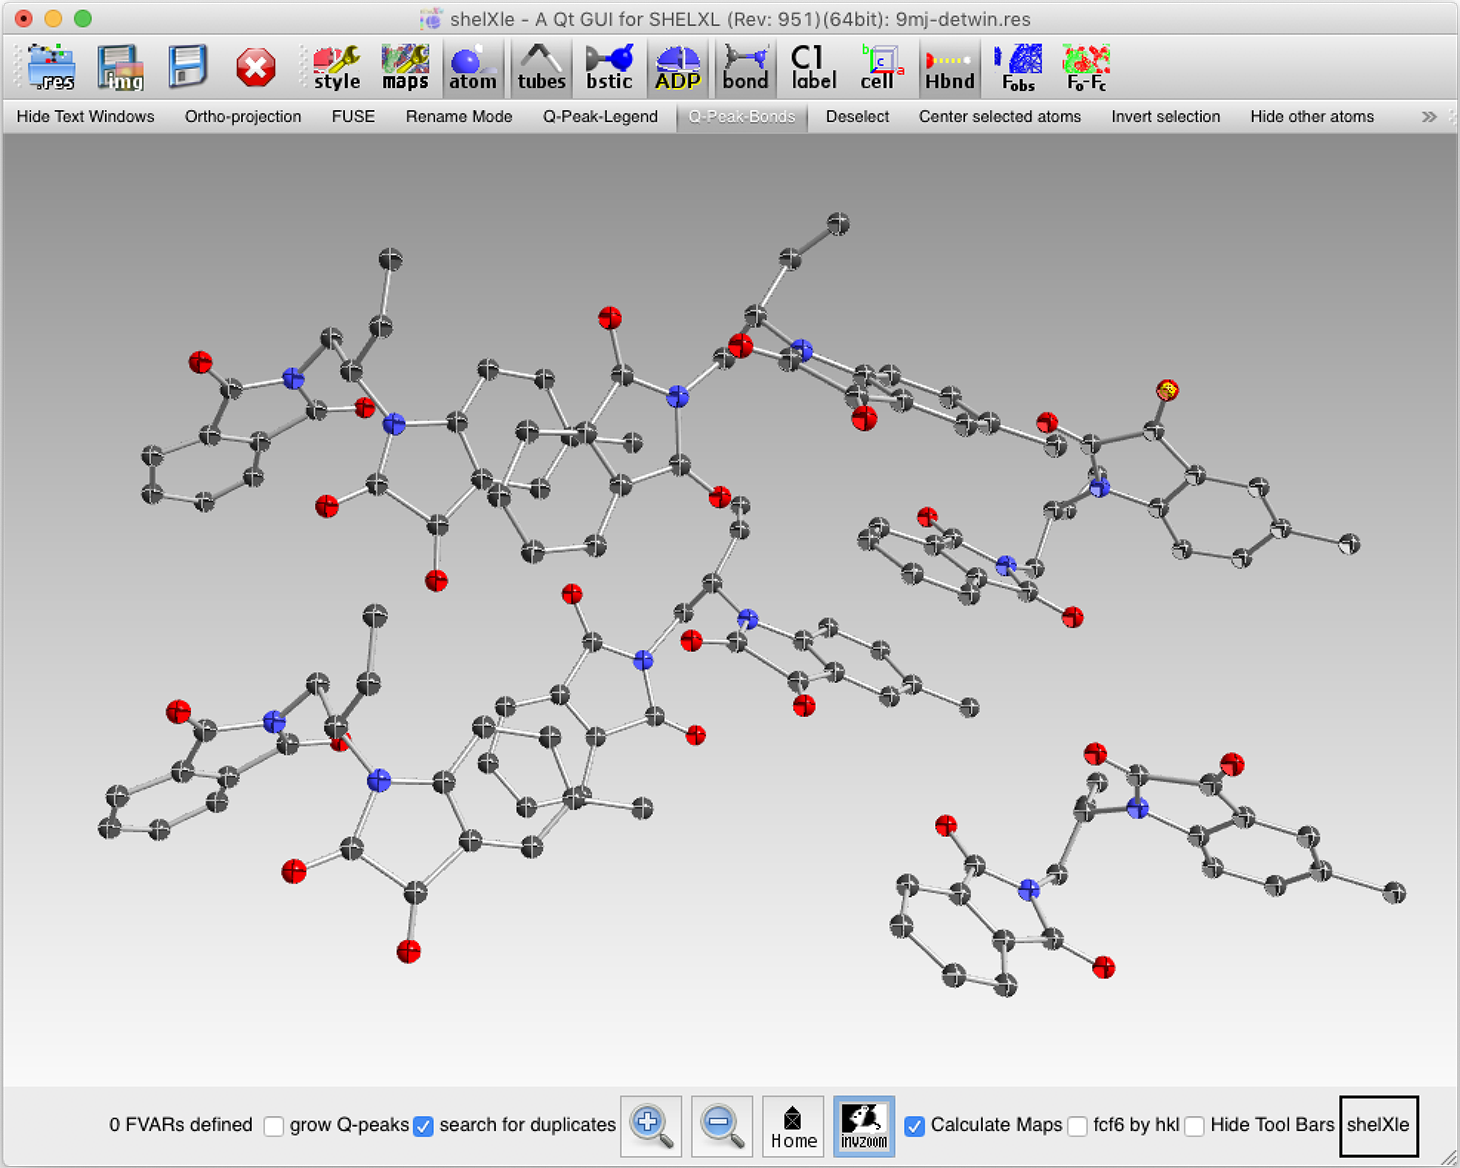This screenshot has height=1168, width=1460.
Task: Toggle ball-and-stick (bstic) mode
Action: (x=609, y=67)
